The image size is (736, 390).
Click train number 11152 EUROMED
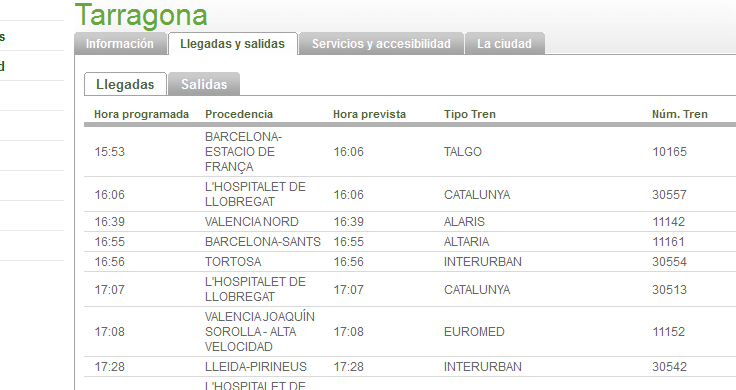668,332
